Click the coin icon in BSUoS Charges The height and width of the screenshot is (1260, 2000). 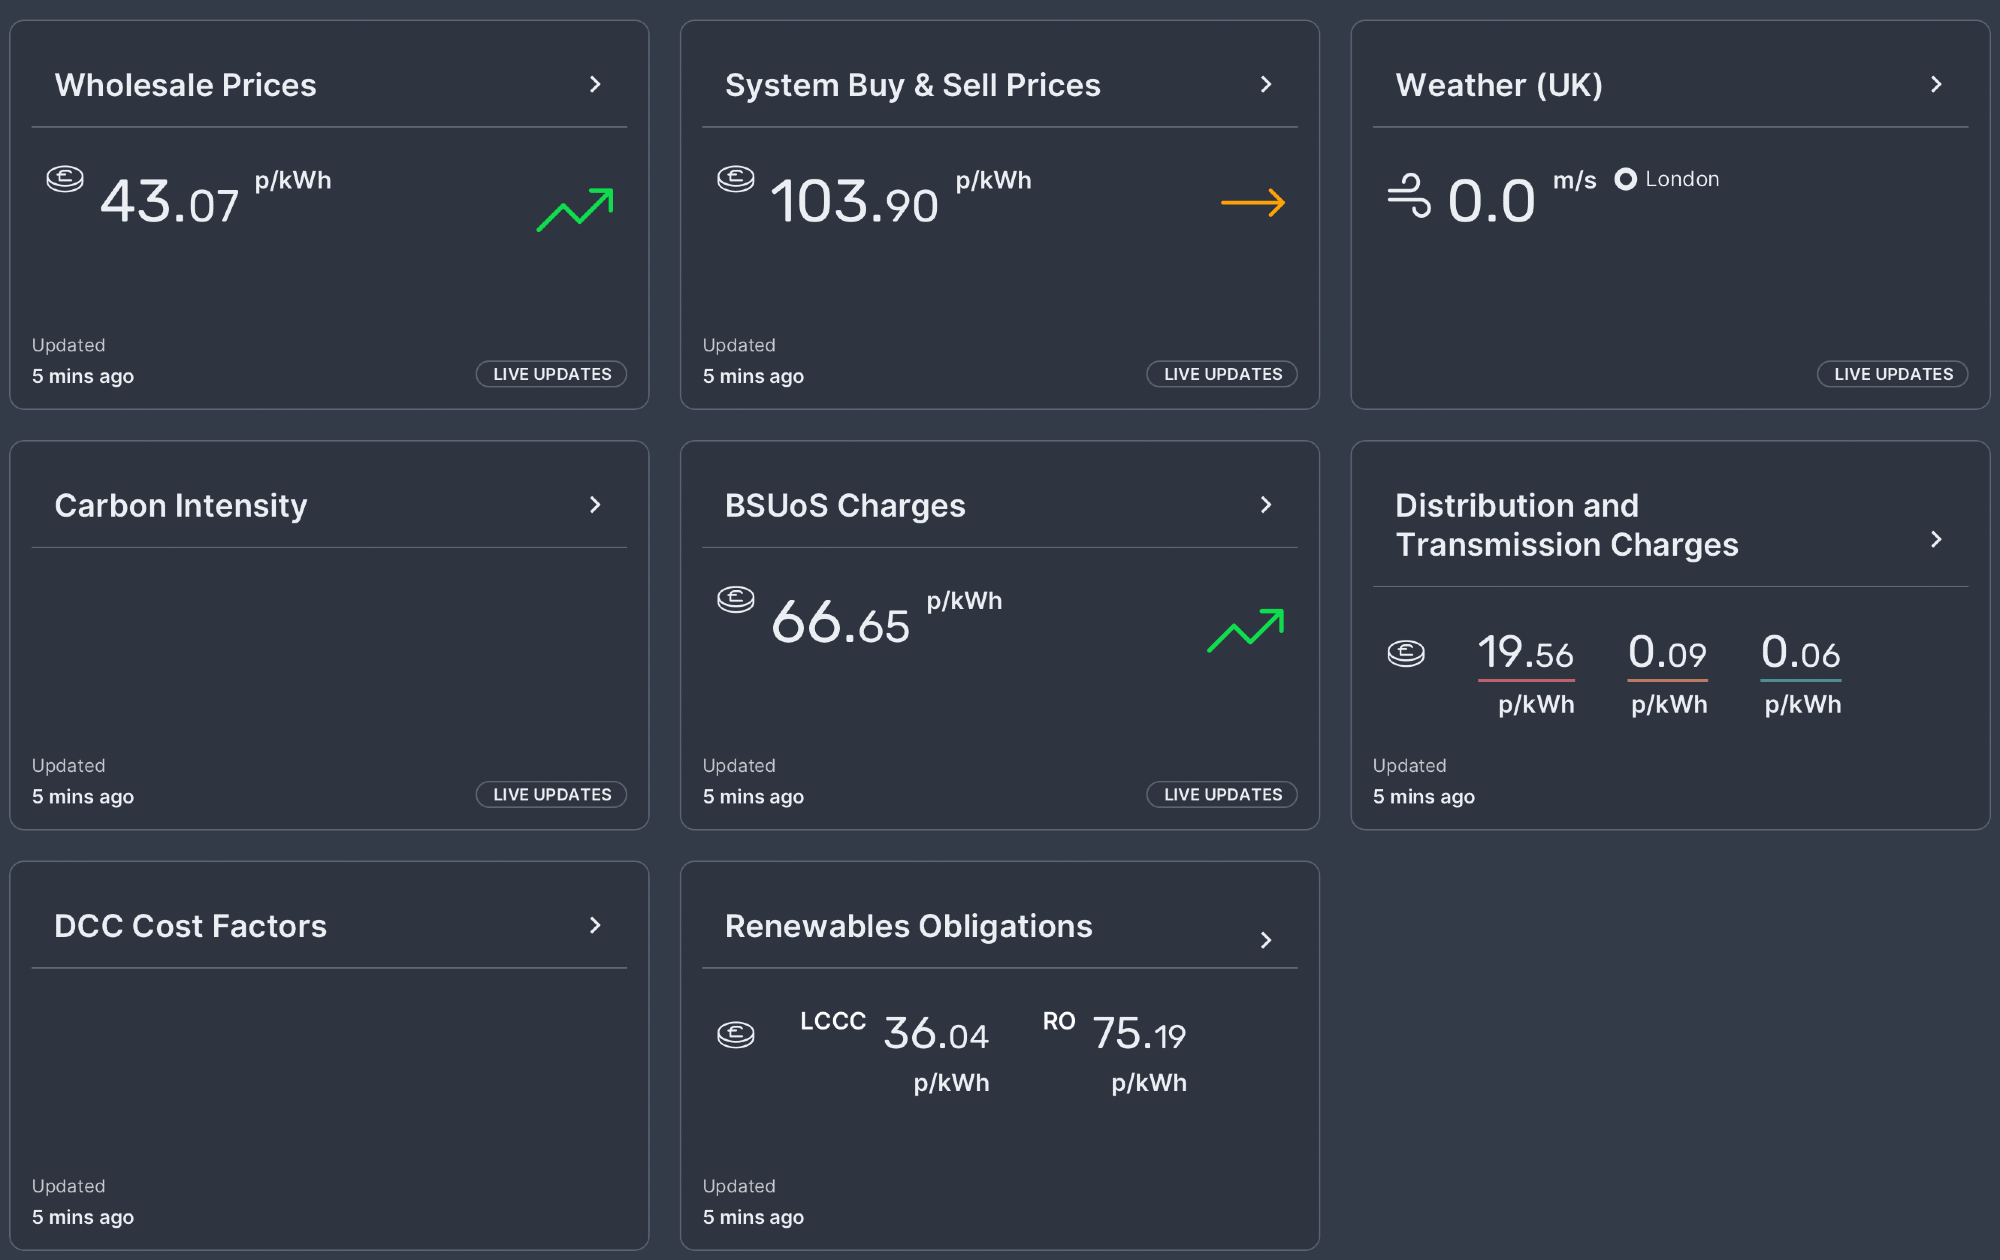tap(735, 599)
